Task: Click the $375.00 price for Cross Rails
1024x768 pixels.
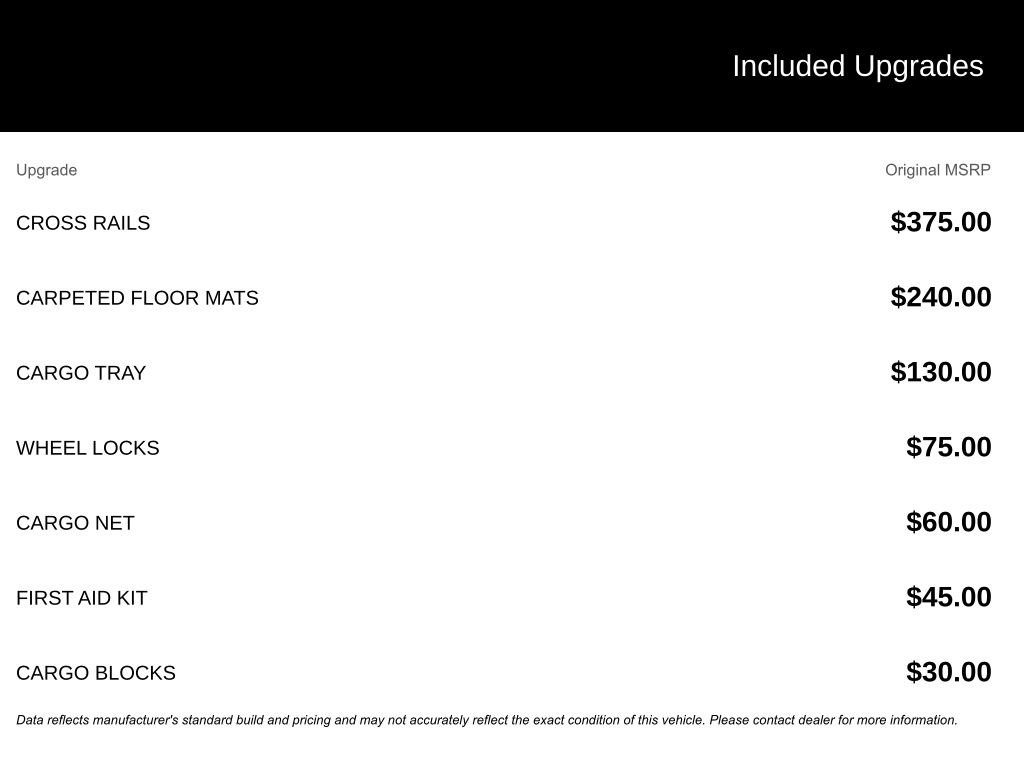Action: pos(940,222)
